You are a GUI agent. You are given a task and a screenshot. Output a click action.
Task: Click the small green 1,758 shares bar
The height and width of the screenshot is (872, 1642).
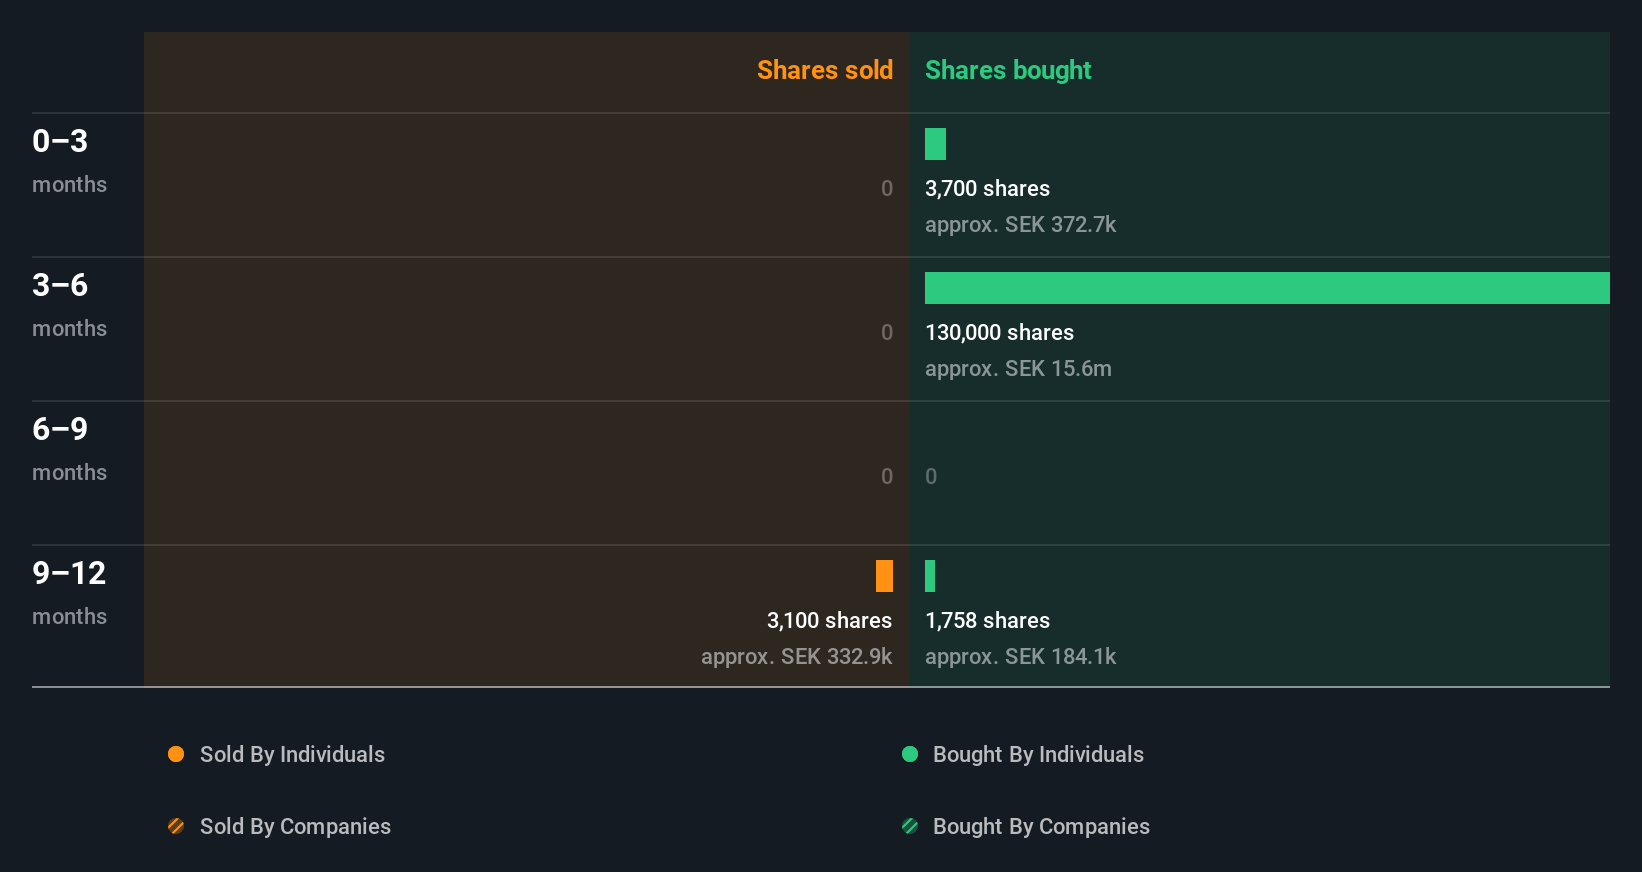point(930,576)
